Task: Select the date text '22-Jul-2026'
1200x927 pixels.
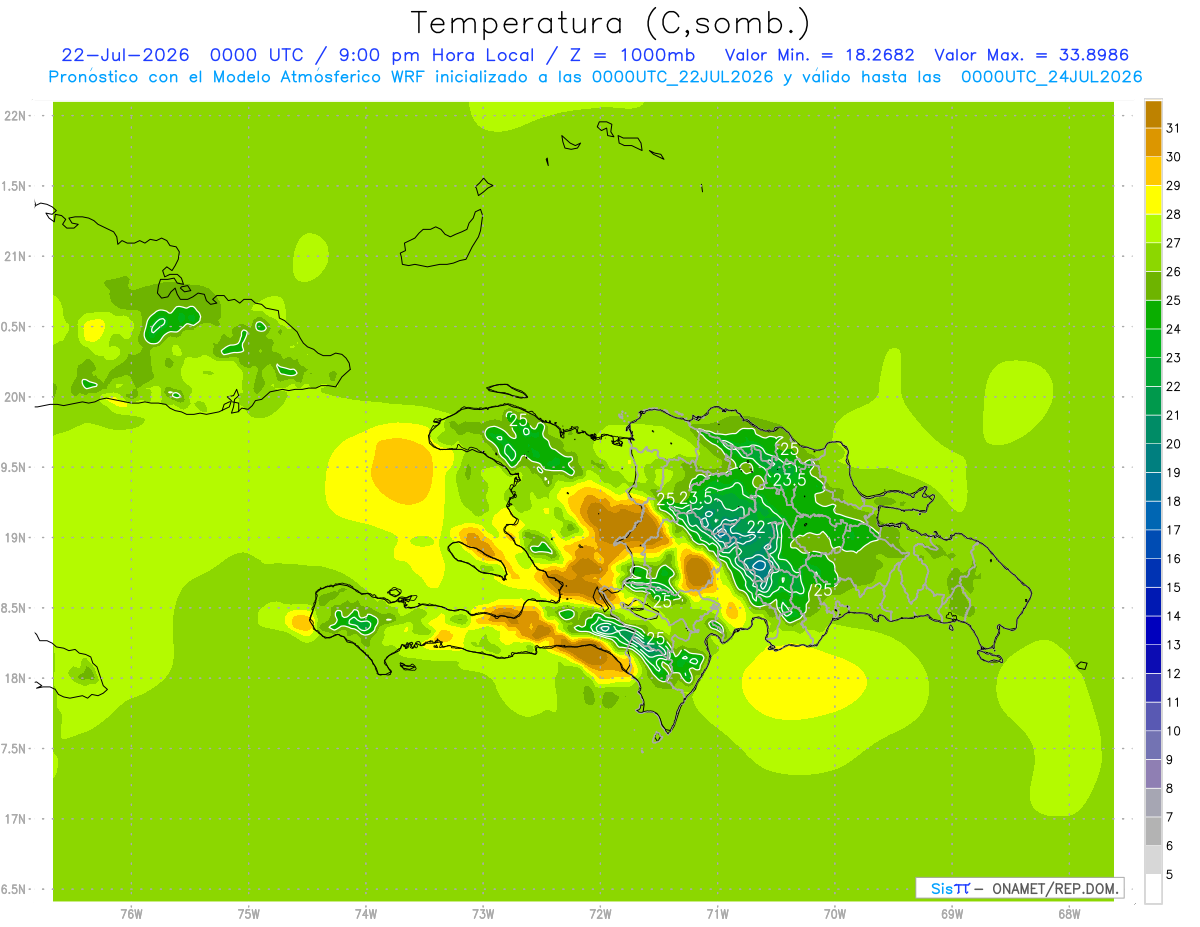Action: 125,55
